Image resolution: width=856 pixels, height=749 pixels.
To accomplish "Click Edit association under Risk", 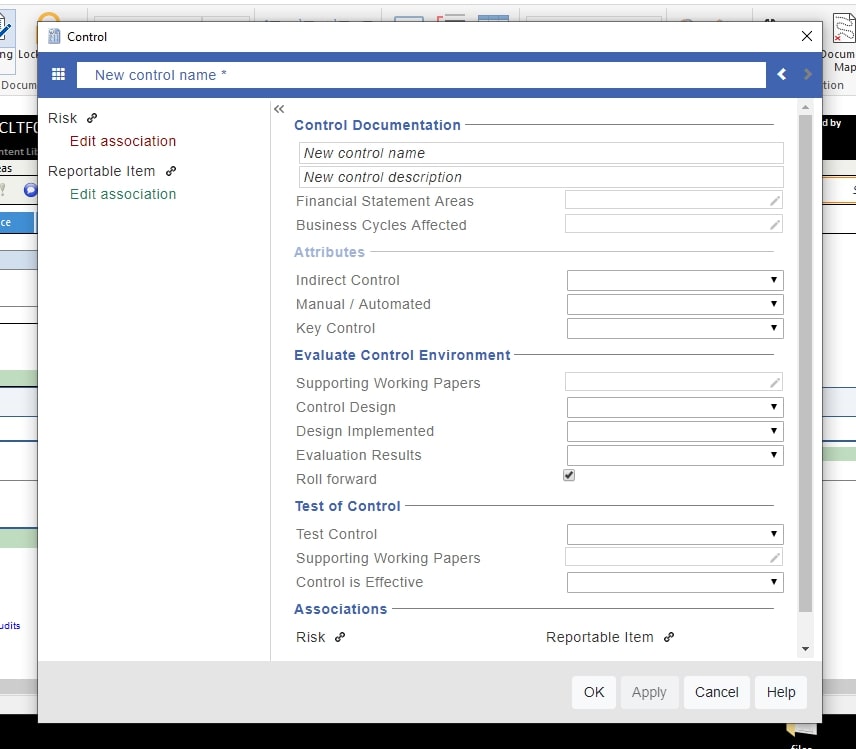I will point(123,141).
